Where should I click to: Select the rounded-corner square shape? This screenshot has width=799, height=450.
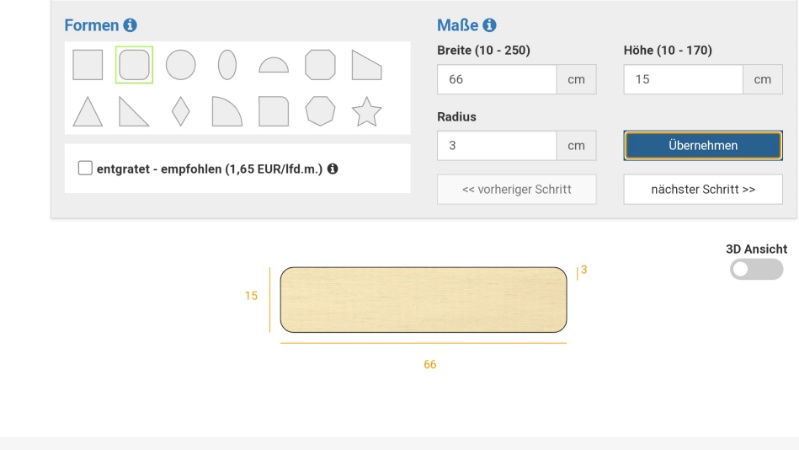pyautogui.click(x=134, y=65)
